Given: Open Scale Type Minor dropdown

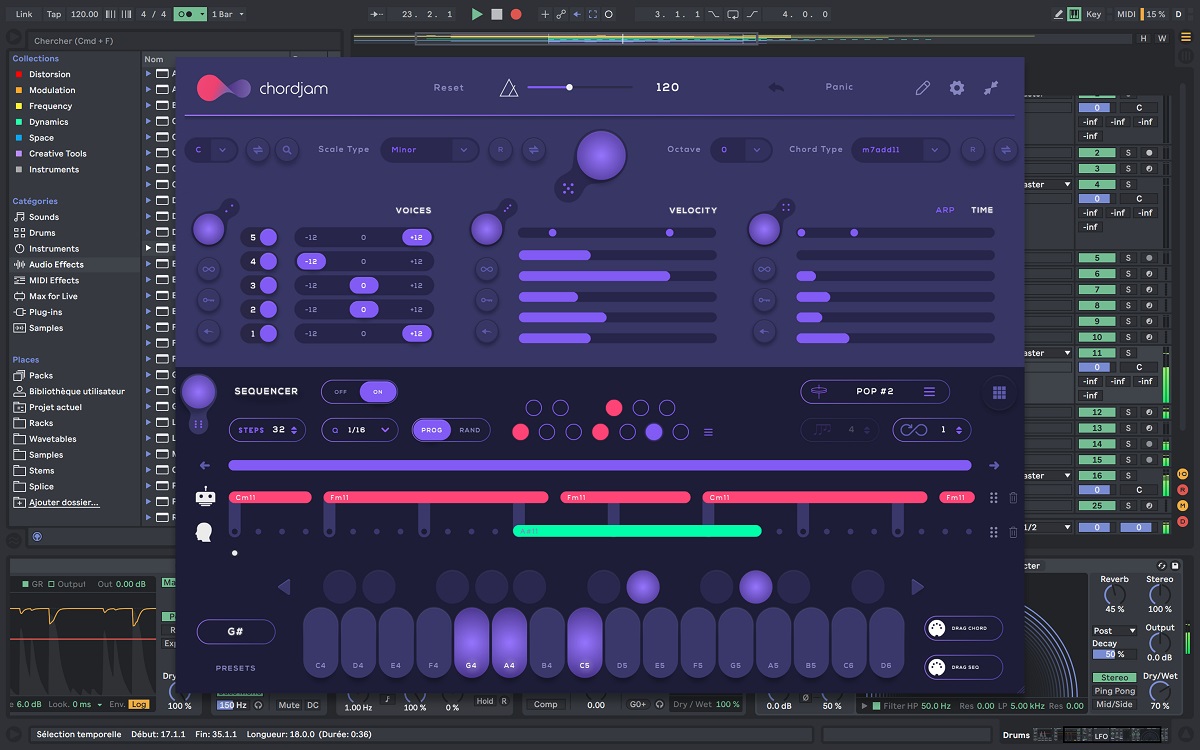Looking at the screenshot, I should click(x=428, y=150).
